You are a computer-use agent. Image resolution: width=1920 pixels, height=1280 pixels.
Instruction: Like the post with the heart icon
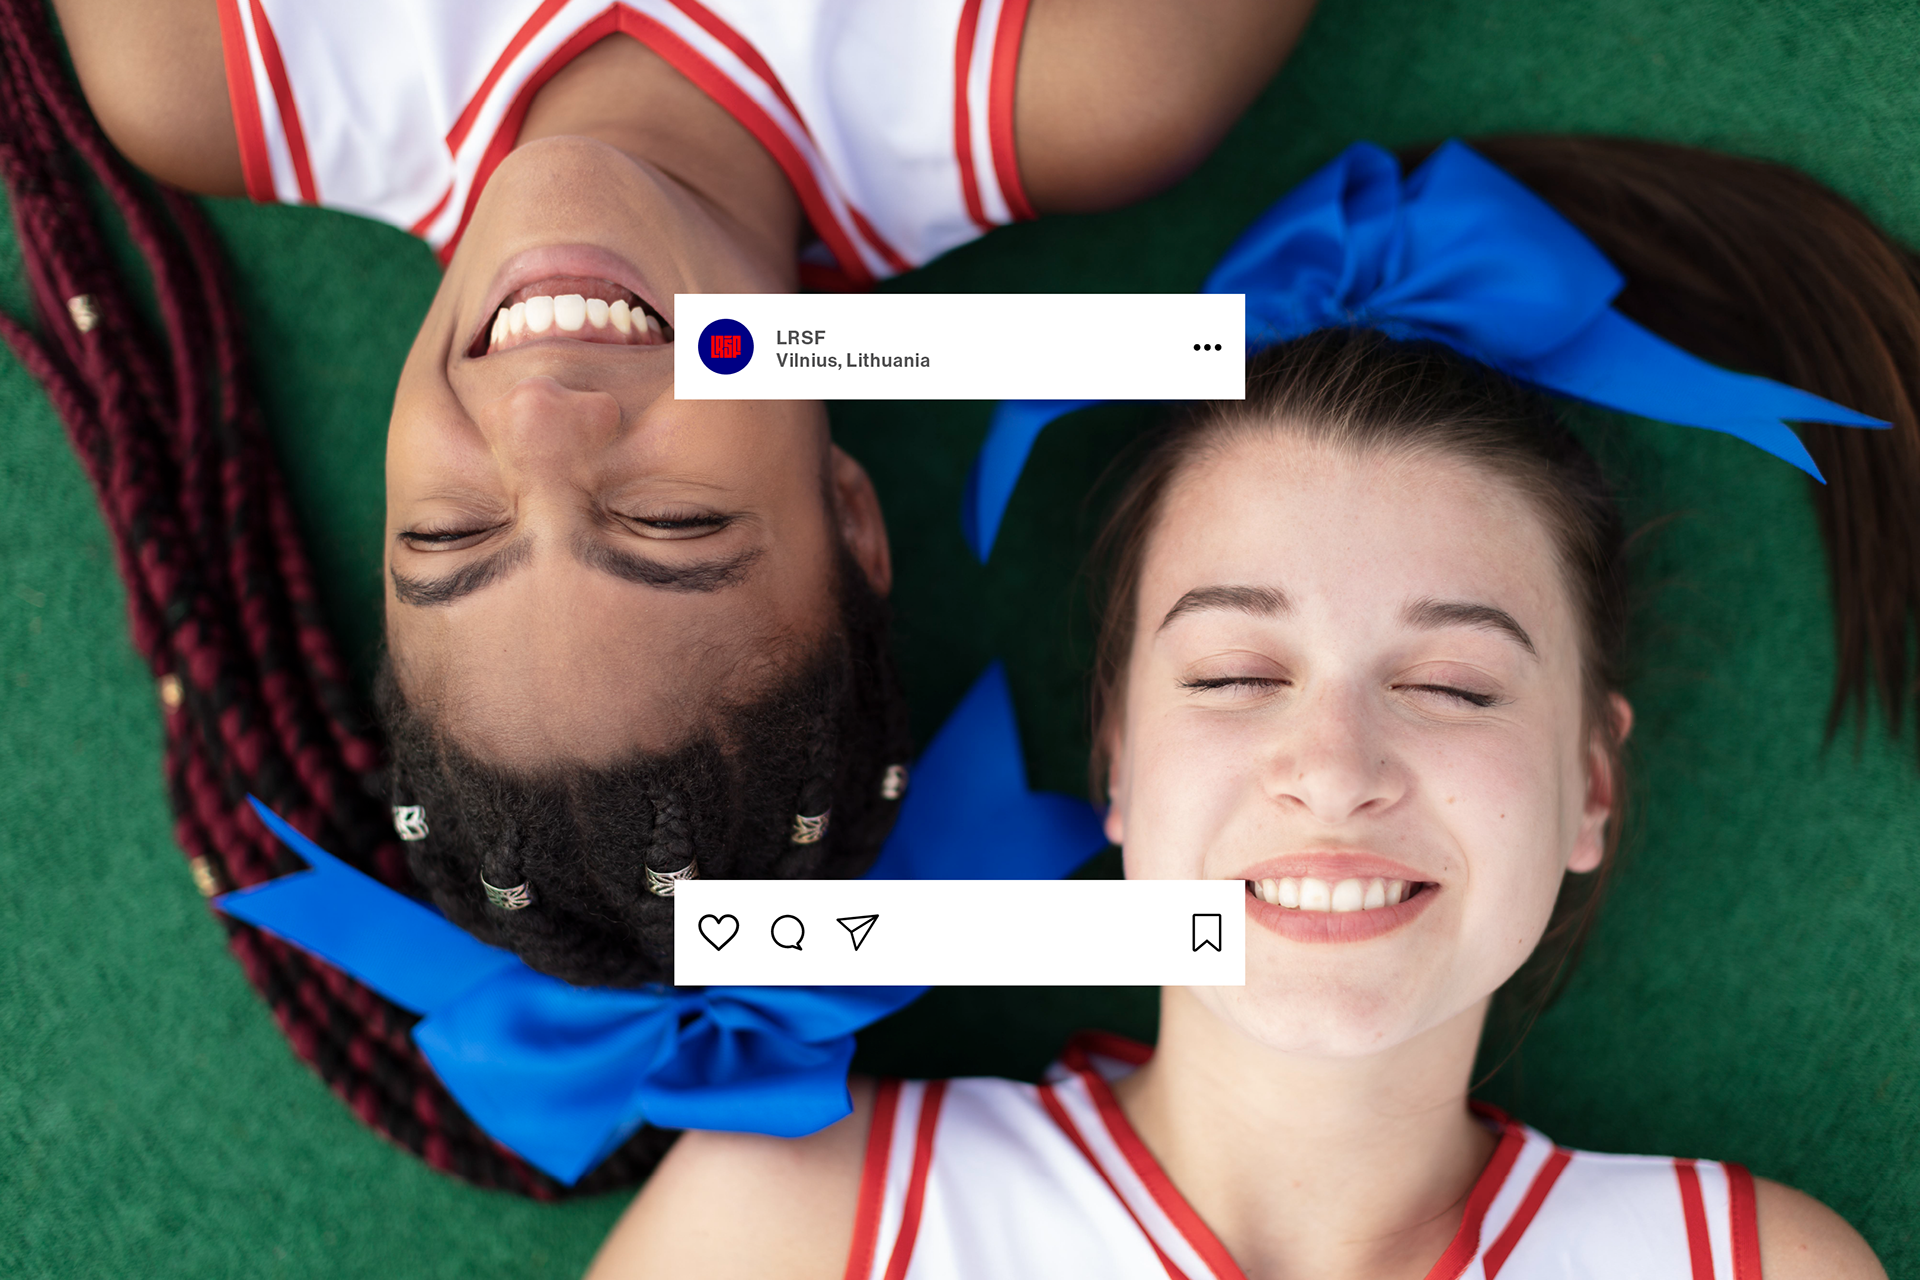click(718, 932)
